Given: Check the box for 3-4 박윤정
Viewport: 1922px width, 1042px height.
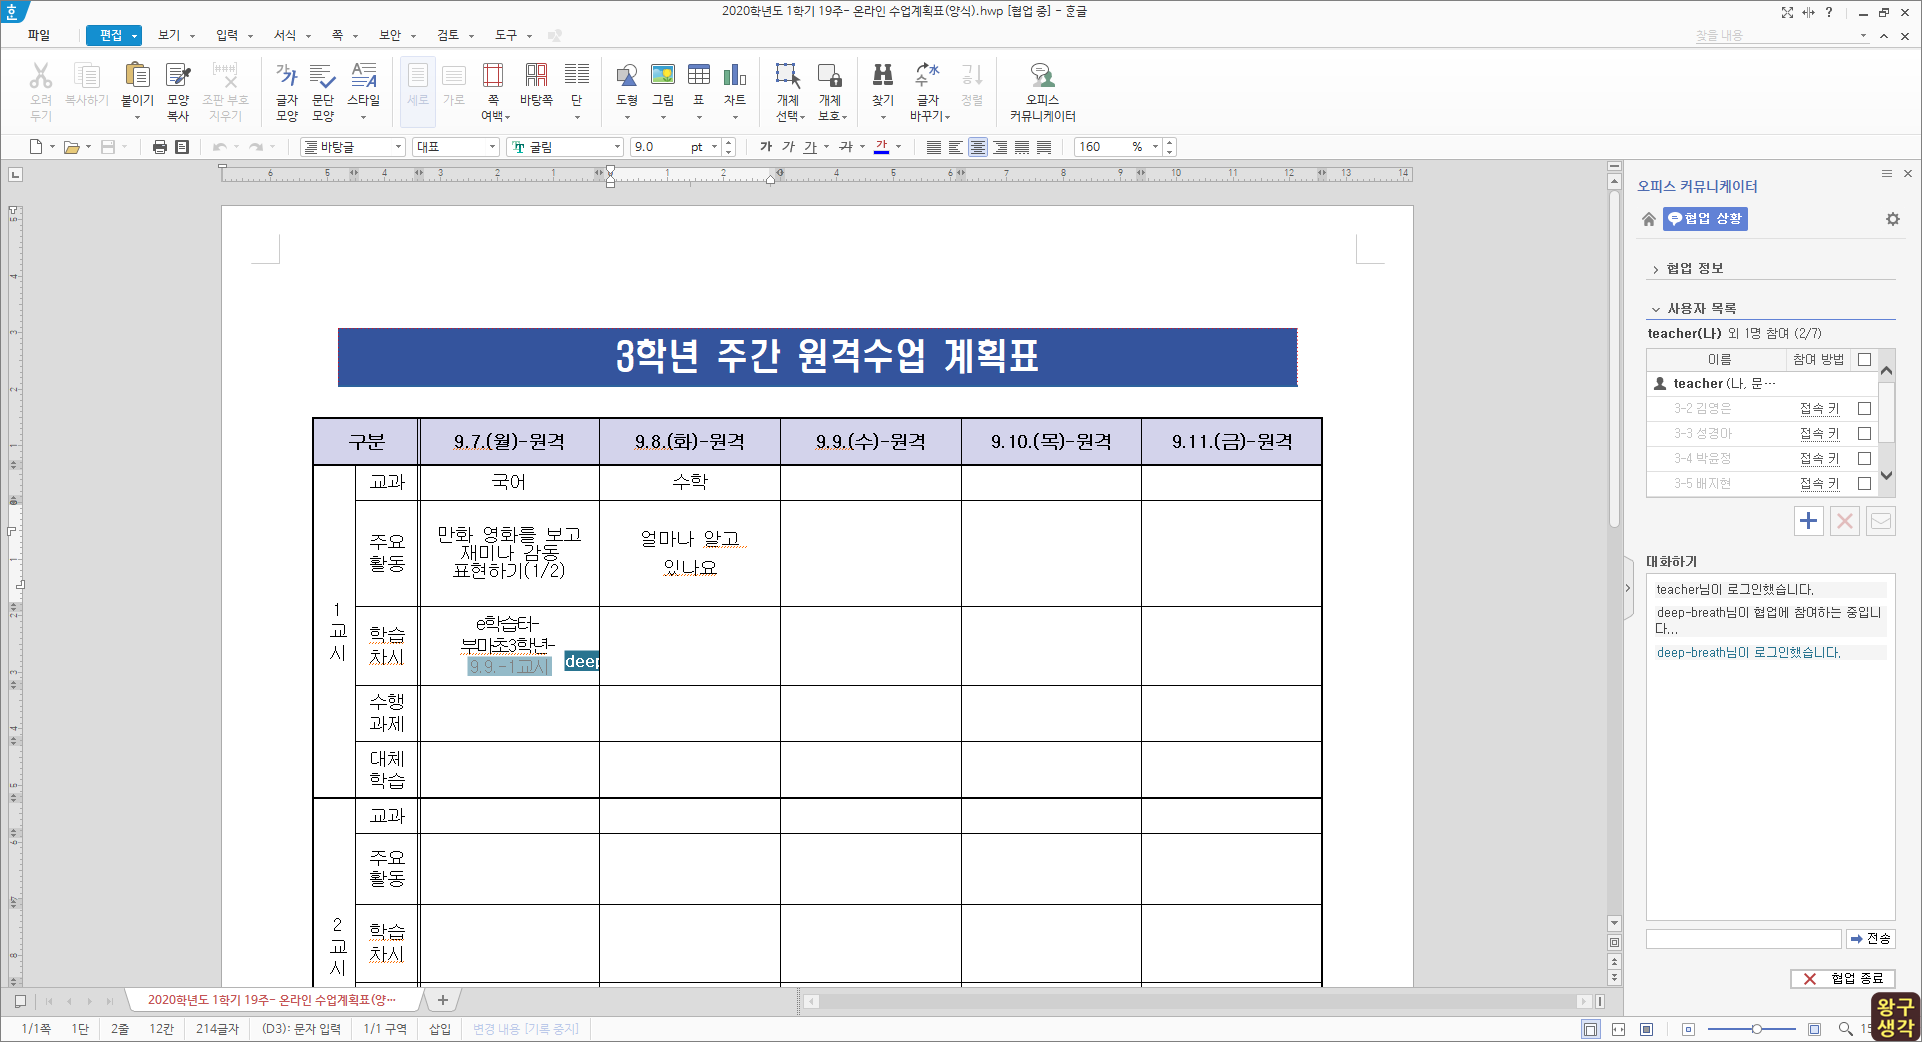Looking at the screenshot, I should (x=1864, y=458).
